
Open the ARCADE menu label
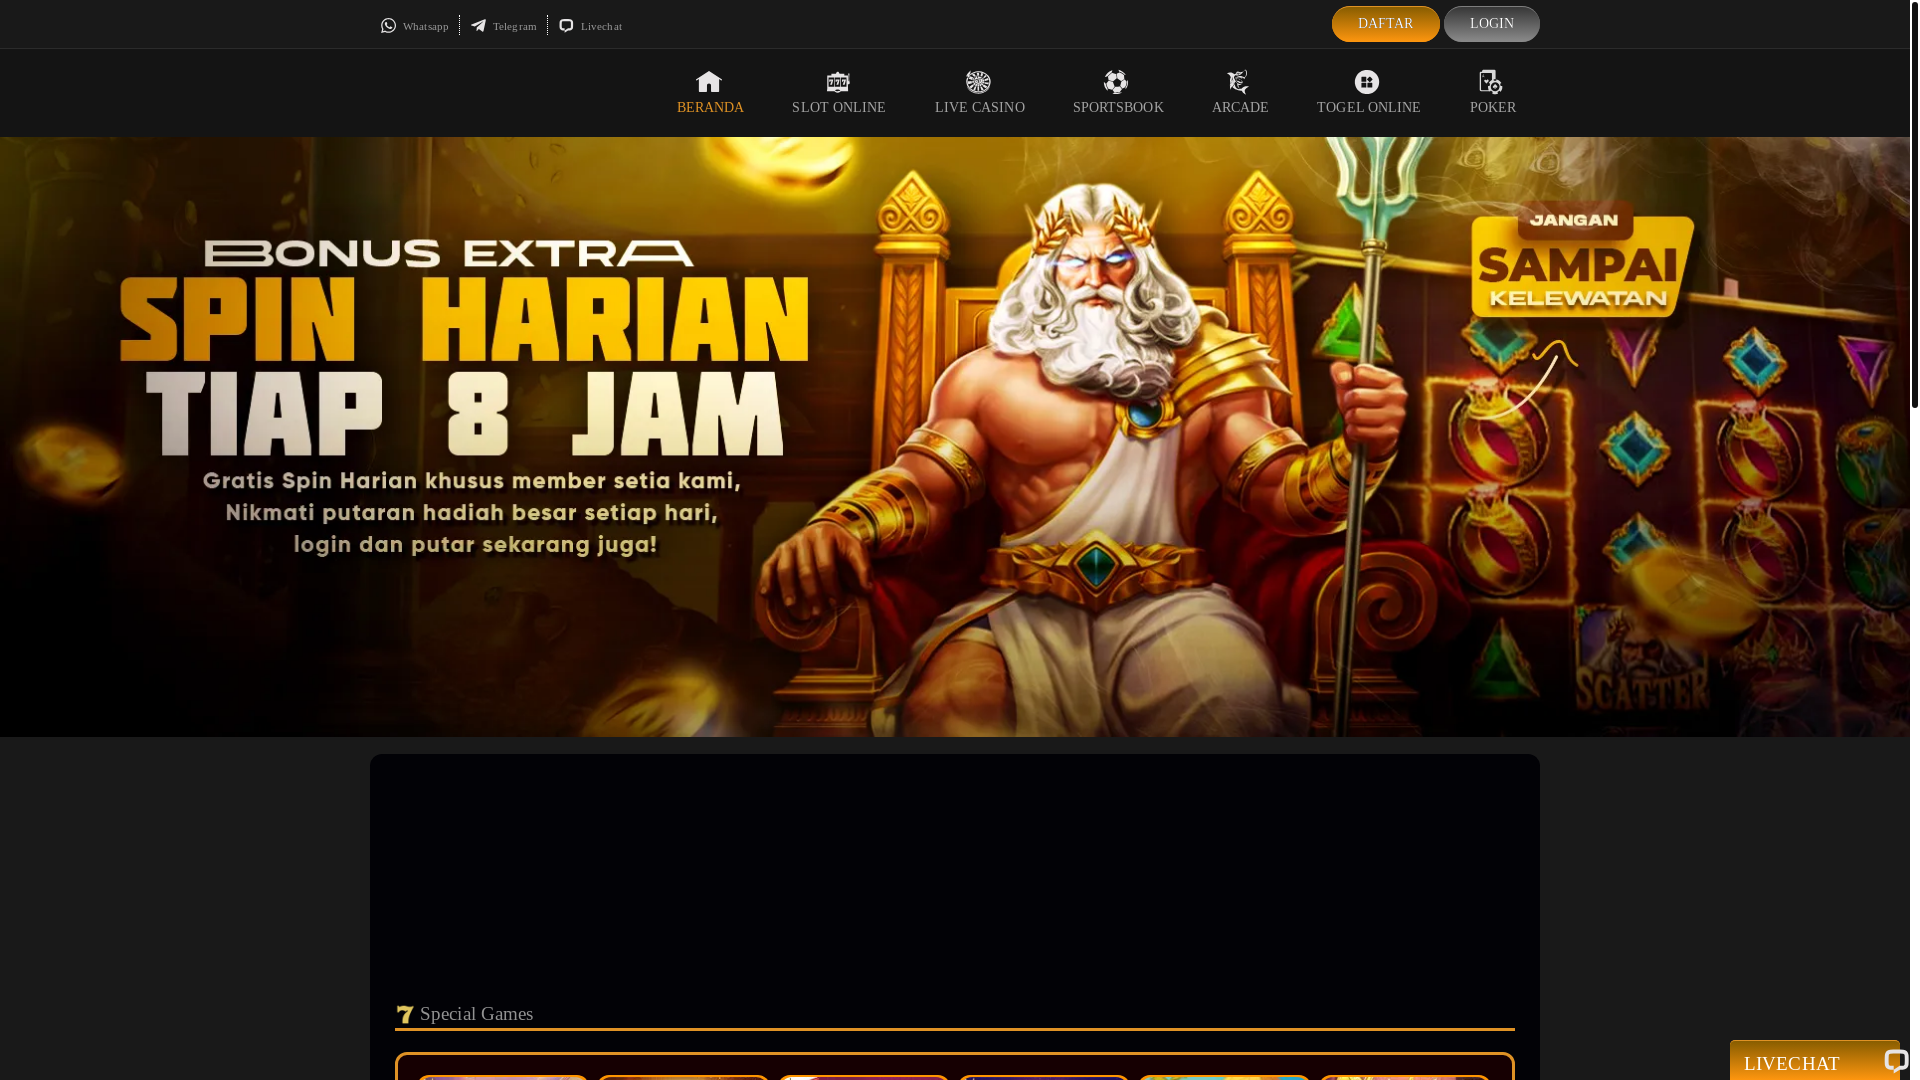tap(1240, 107)
